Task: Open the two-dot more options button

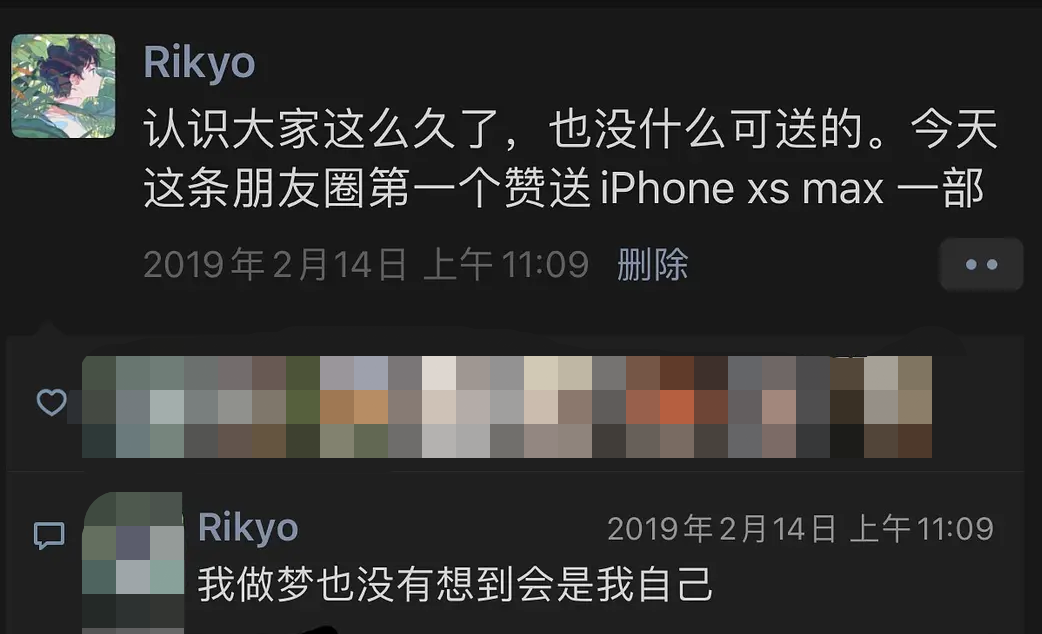Action: click(x=981, y=264)
